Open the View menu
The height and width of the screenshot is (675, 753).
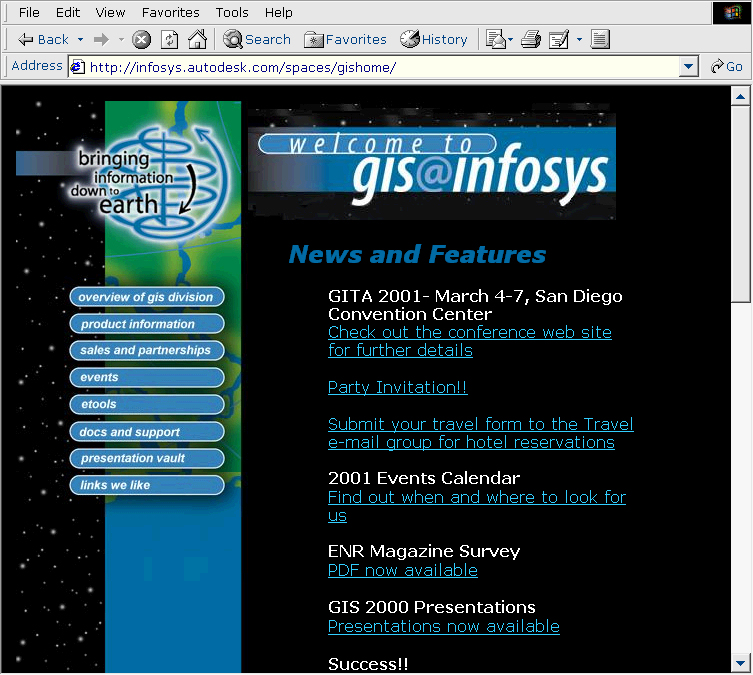(x=110, y=12)
